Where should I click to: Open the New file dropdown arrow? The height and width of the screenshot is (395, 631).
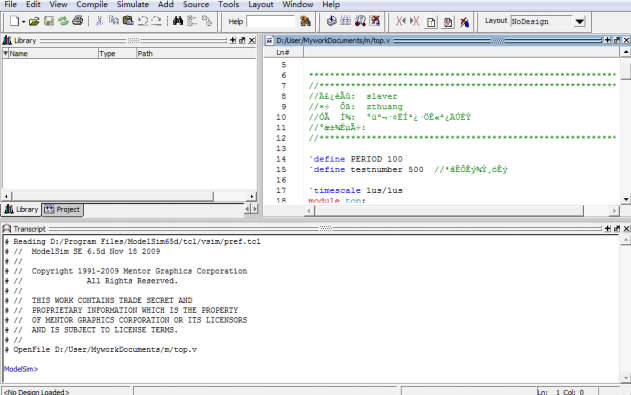pos(23,22)
